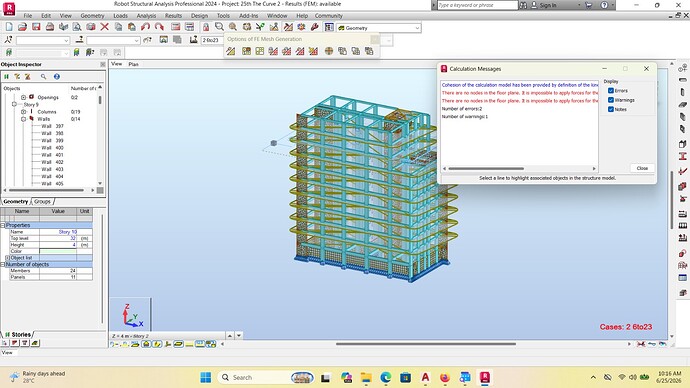Image resolution: width=690 pixels, height=388 pixels.
Task: Collapse the Story 9 tree node
Action: (x=14, y=105)
